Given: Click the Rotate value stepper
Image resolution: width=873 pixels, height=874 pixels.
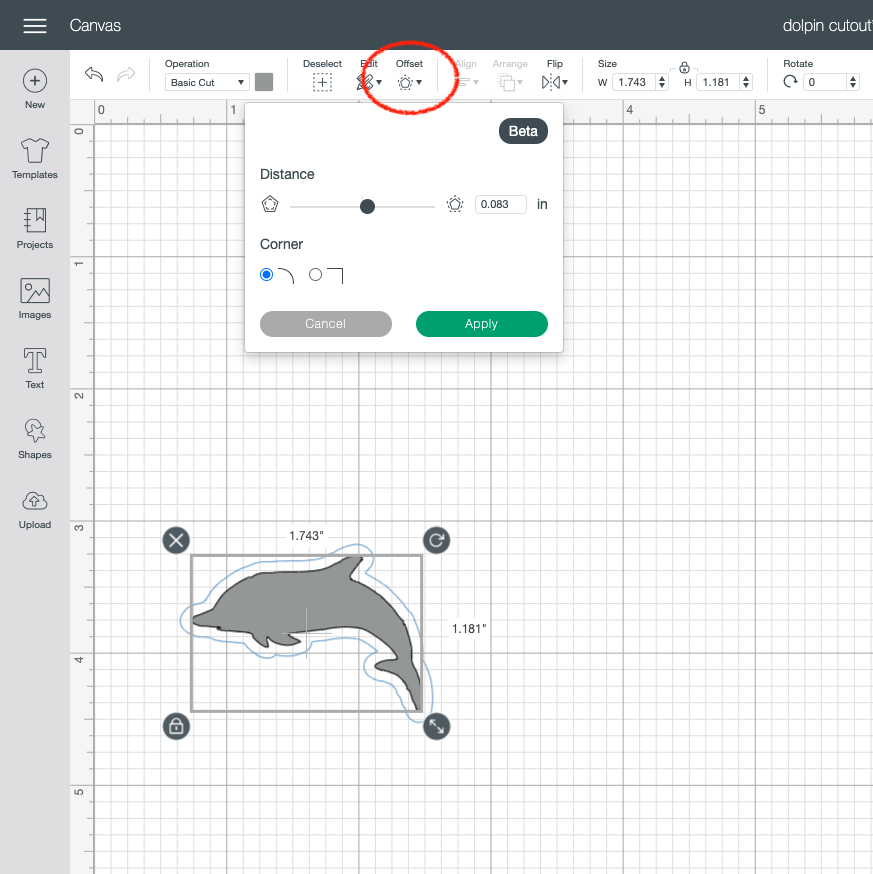Looking at the screenshot, I should point(853,82).
